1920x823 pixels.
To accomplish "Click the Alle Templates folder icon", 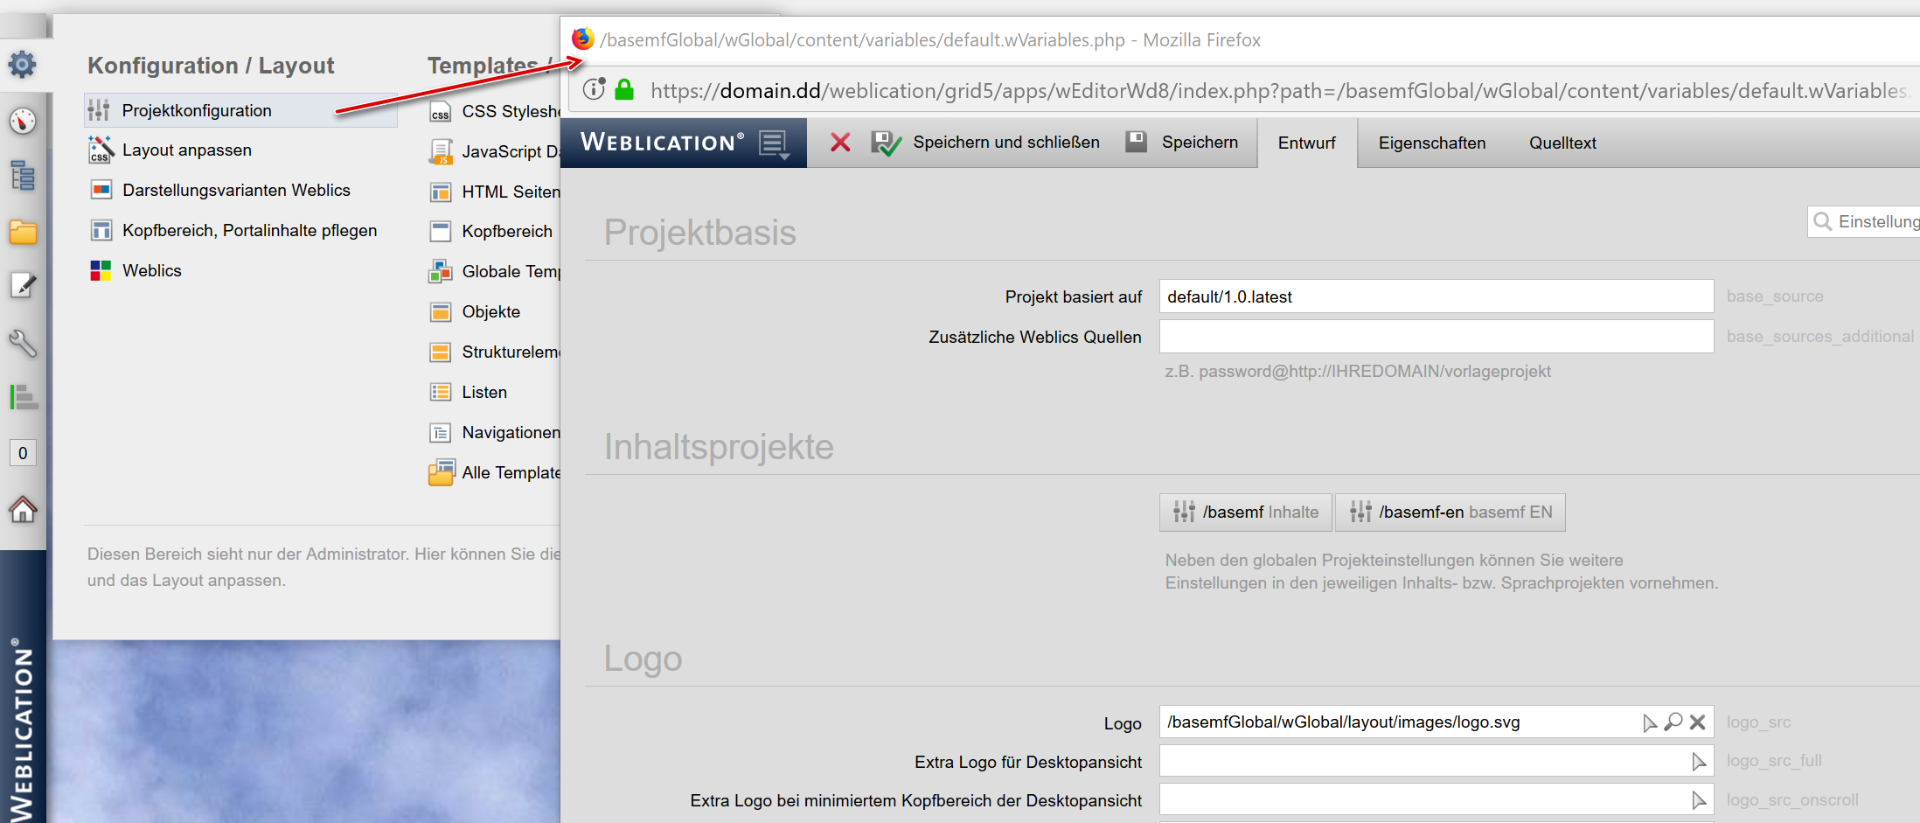I will 441,472.
